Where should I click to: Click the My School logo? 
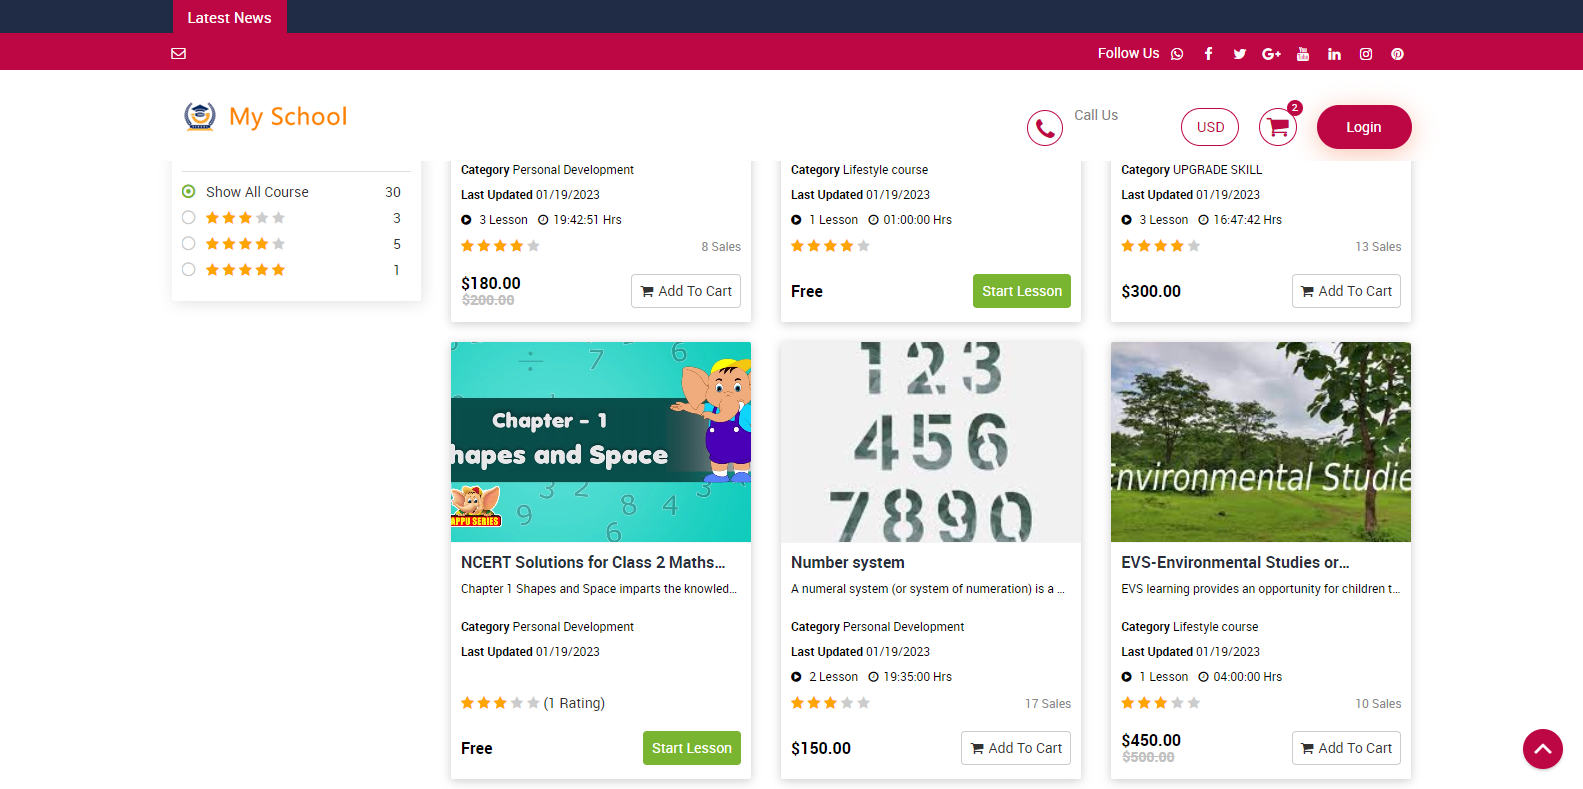point(266,117)
